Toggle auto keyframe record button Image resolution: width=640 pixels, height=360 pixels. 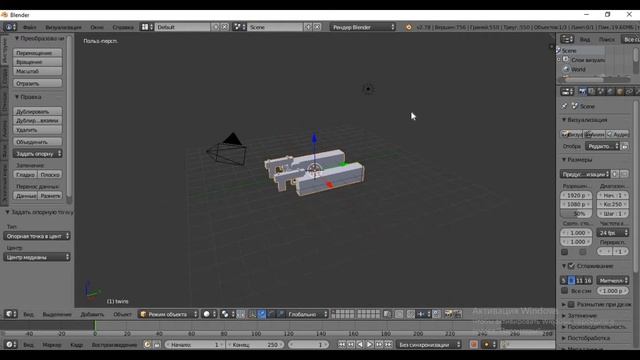pyautogui.click(x=473, y=344)
